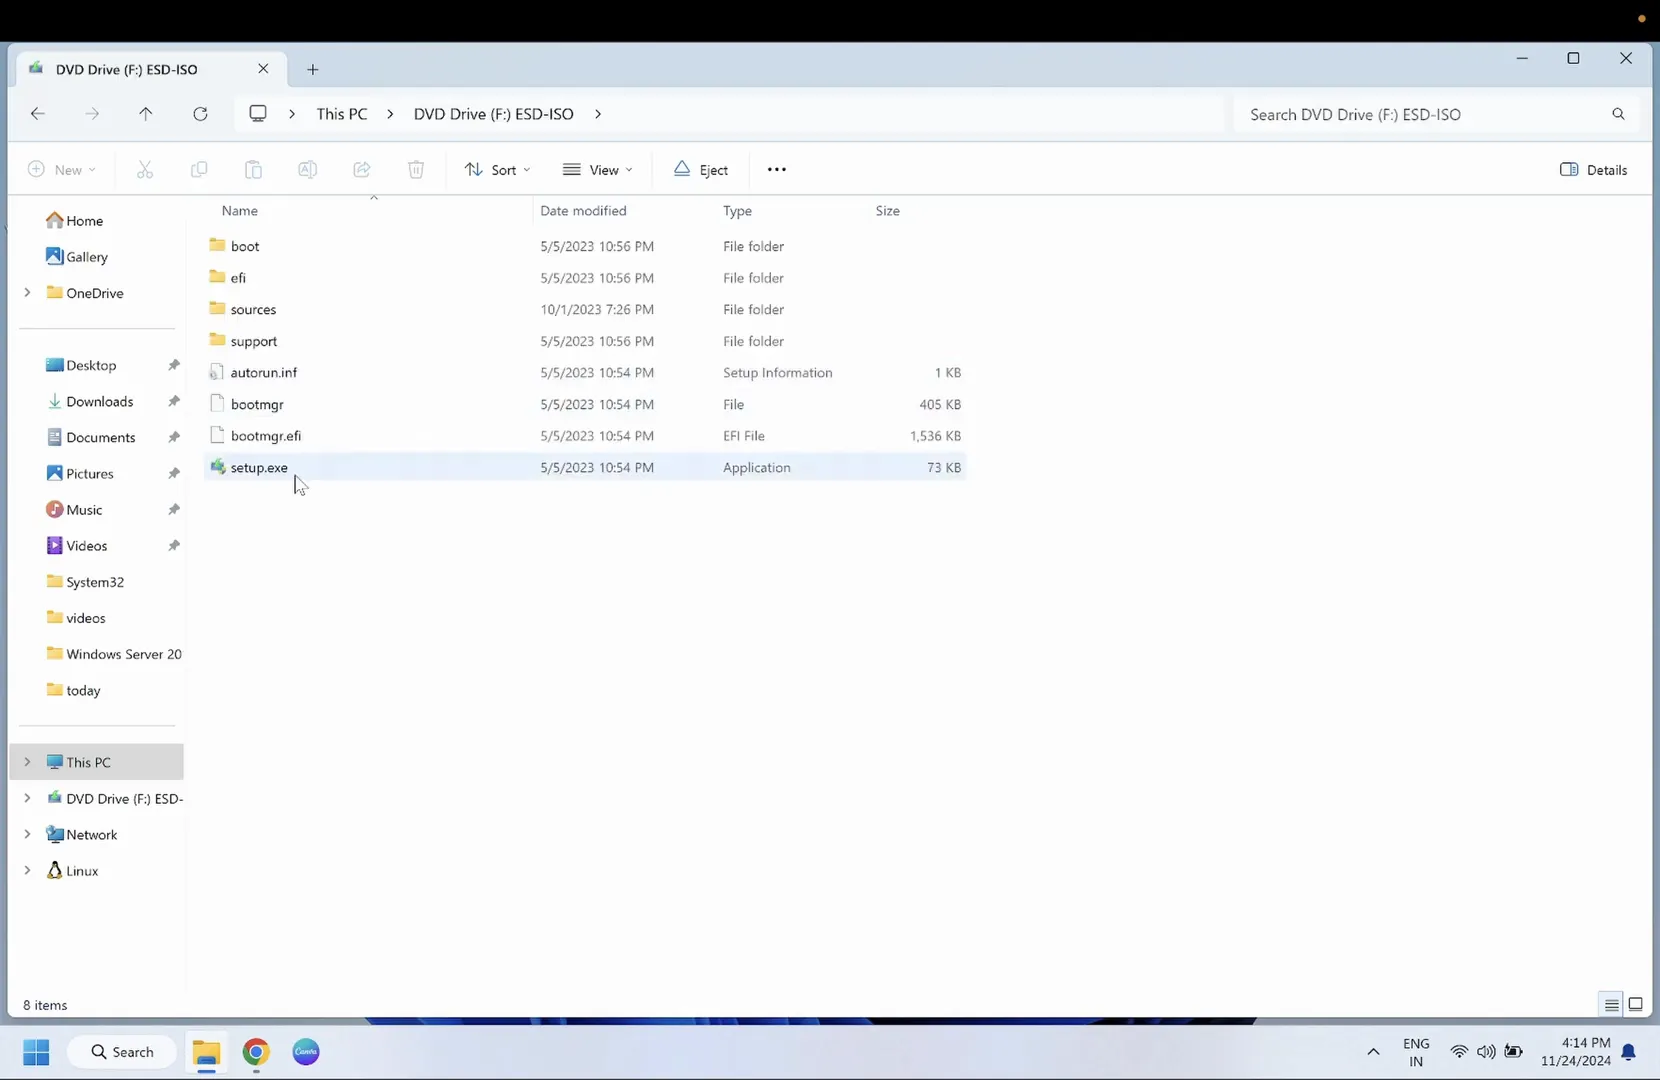Click the Rename icon in toolbar
The width and height of the screenshot is (1660, 1080).
coord(307,170)
